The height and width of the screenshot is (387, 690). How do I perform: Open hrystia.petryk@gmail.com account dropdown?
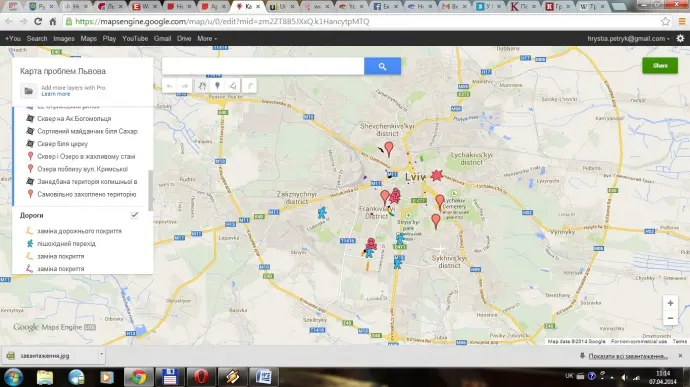(x=628, y=38)
